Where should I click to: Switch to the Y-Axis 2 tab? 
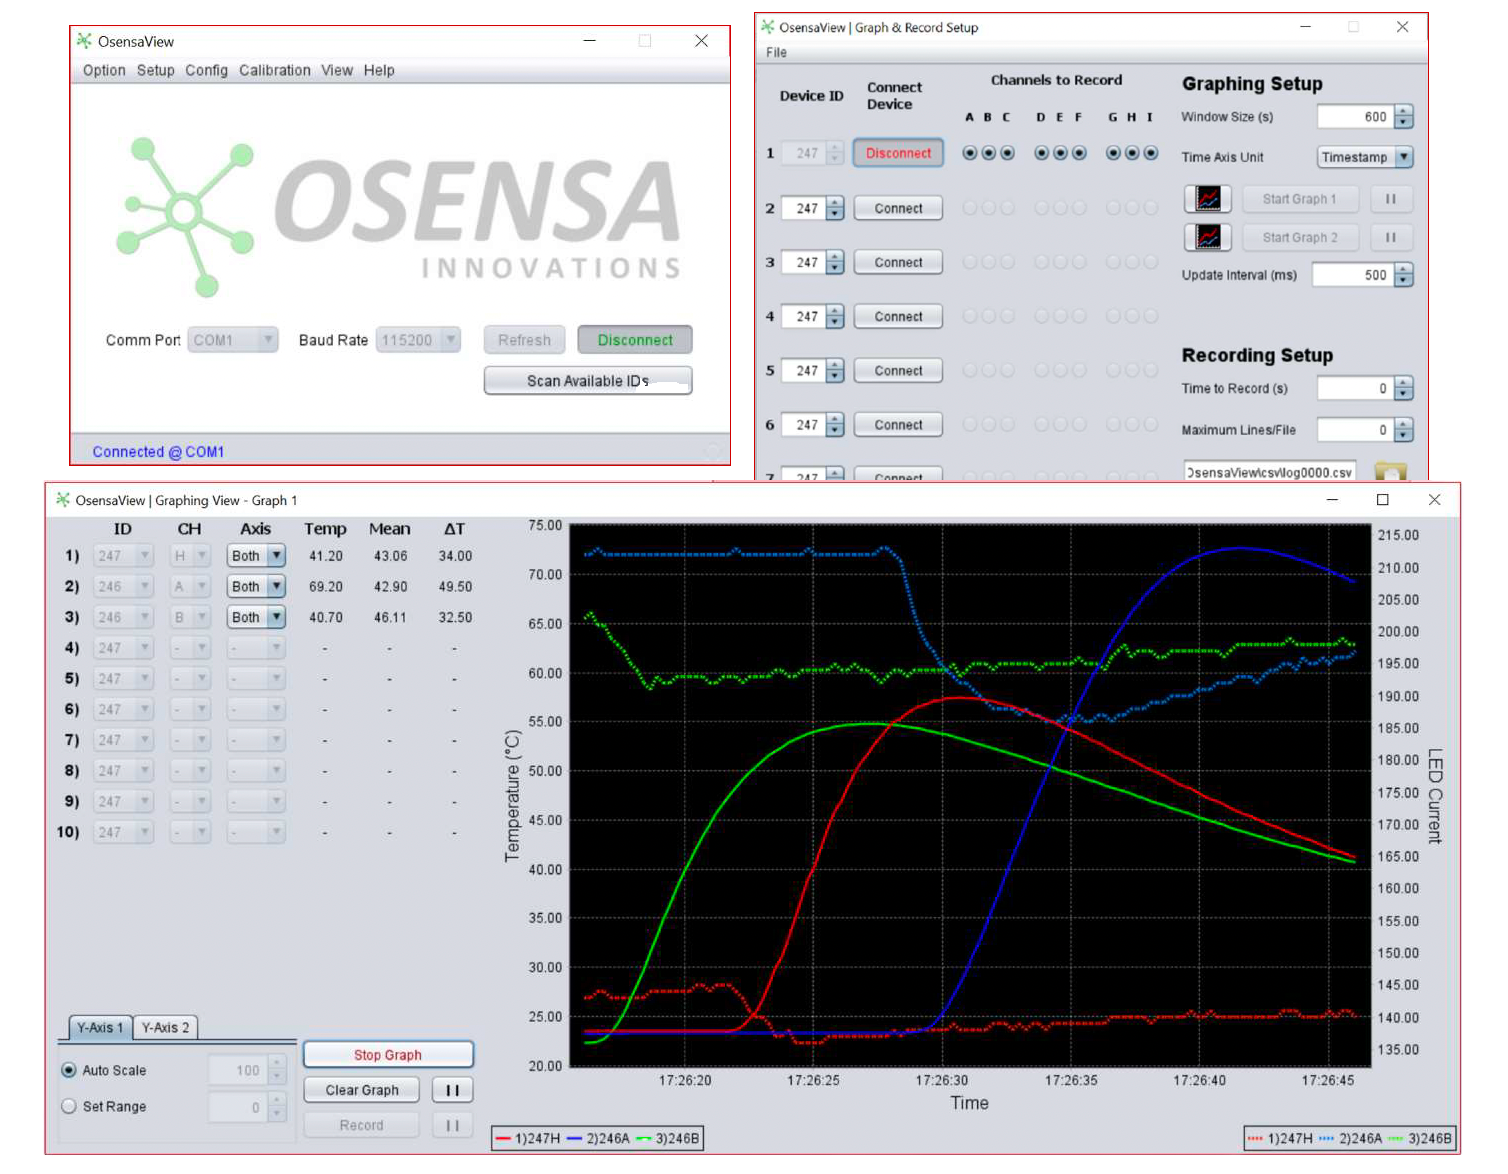click(166, 1027)
